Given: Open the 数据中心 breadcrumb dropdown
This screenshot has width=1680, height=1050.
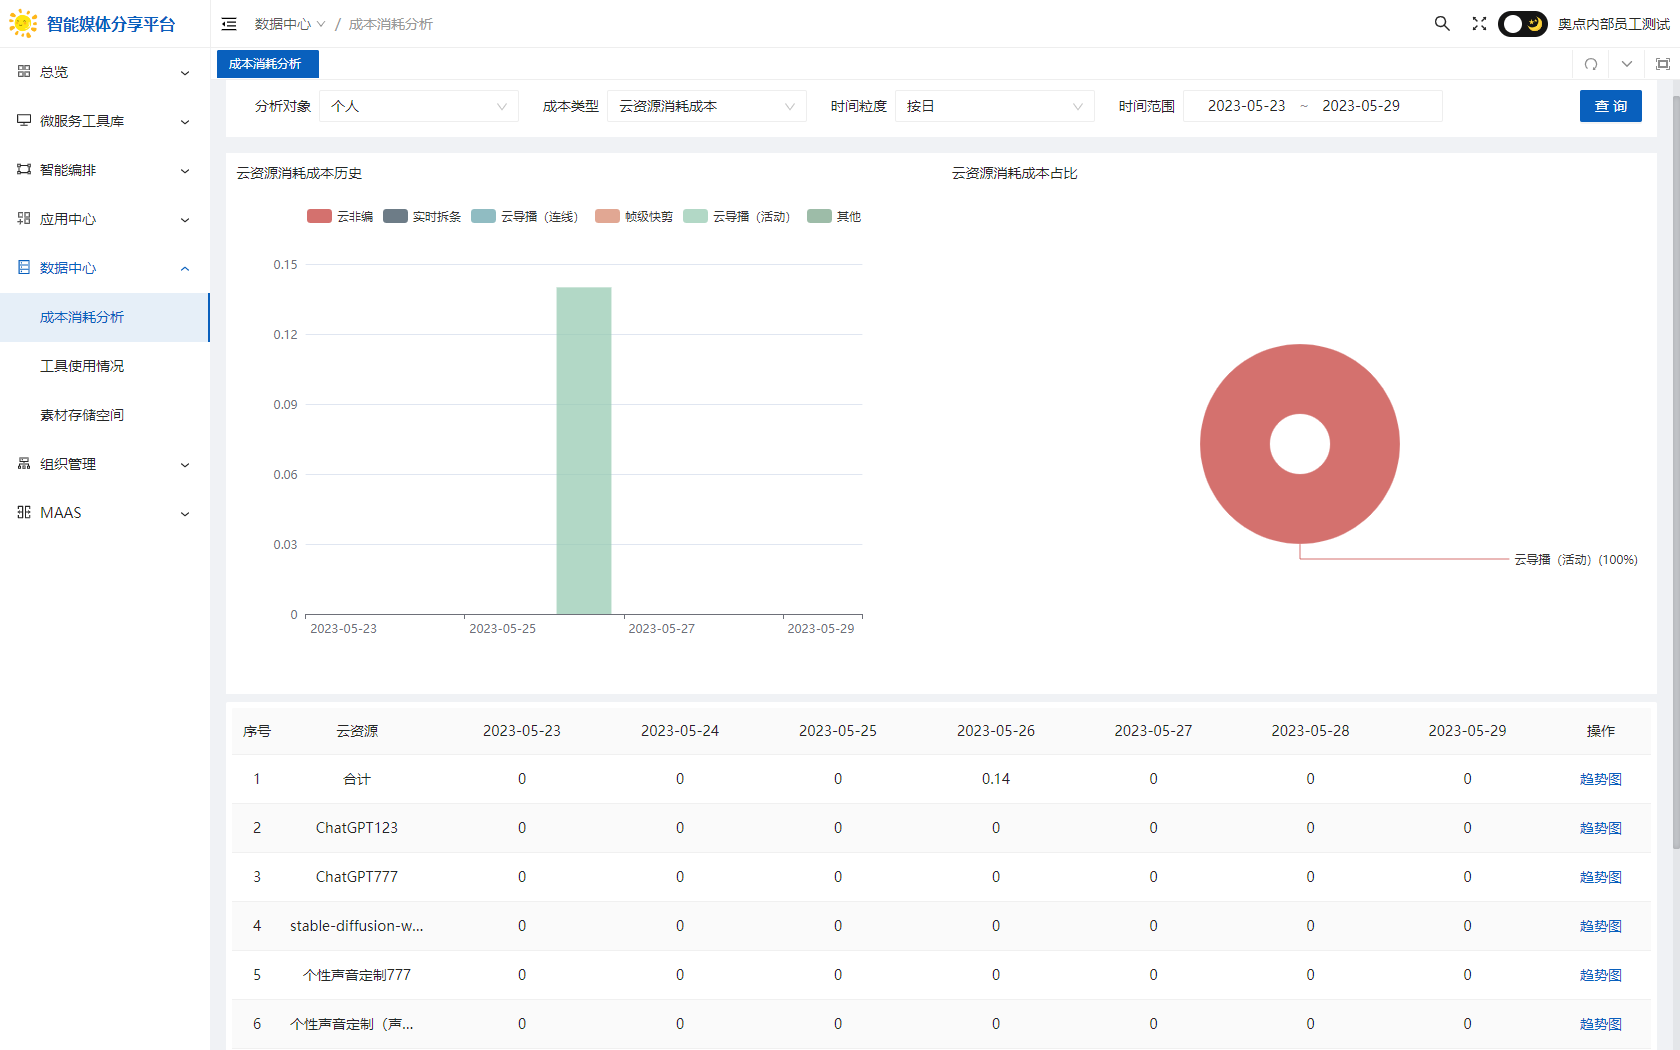Looking at the screenshot, I should 290,24.
